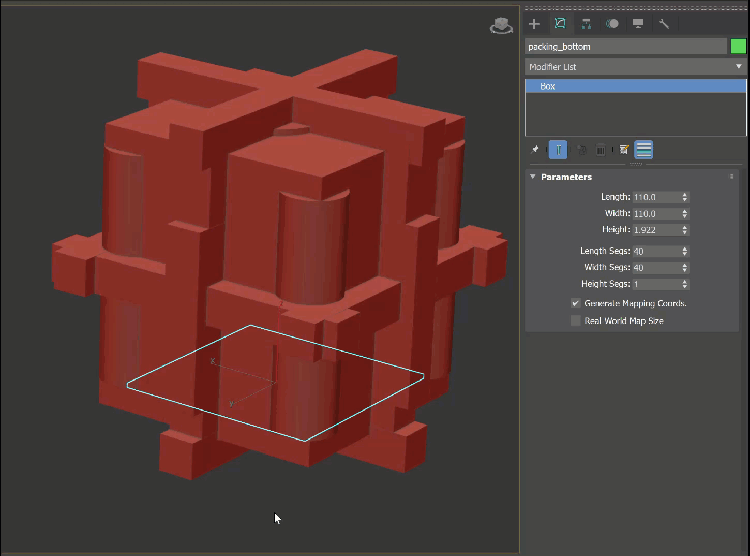Select Box in the modifier stack

tap(548, 87)
